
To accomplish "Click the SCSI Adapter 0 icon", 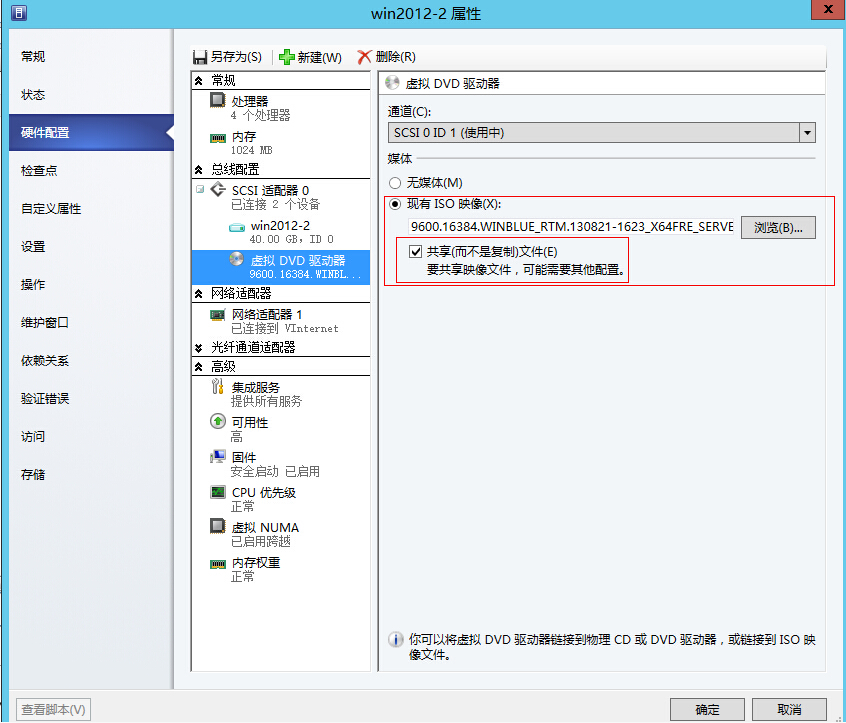I will (218, 189).
